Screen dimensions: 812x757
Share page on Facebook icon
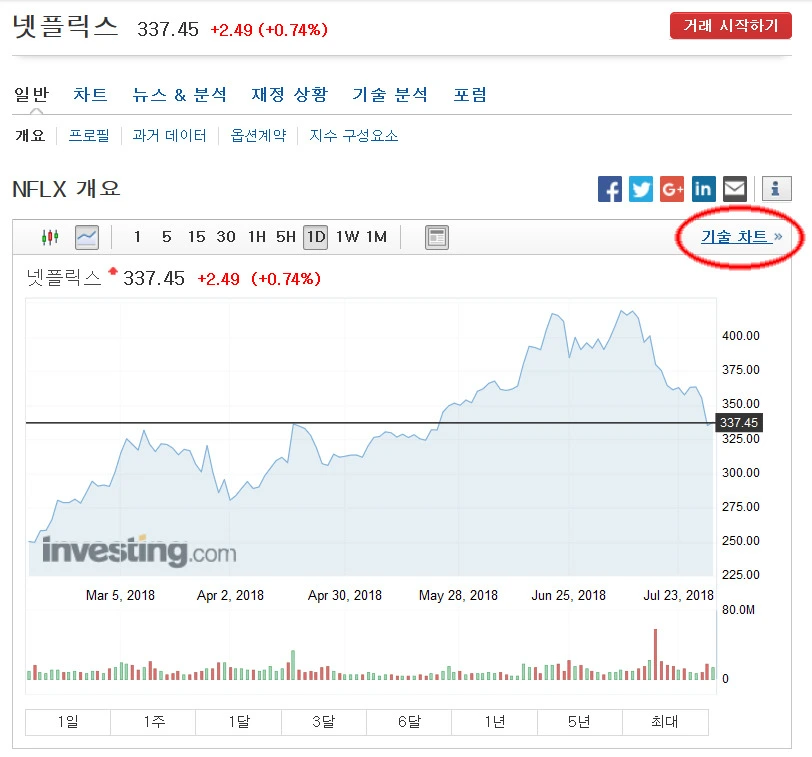[610, 189]
